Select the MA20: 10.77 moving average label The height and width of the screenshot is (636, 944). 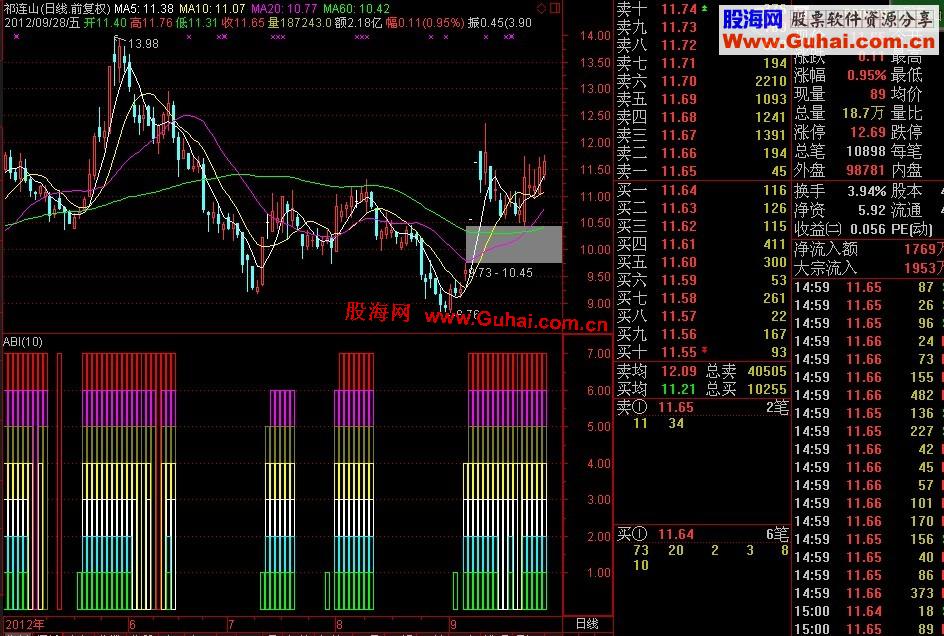(284, 8)
